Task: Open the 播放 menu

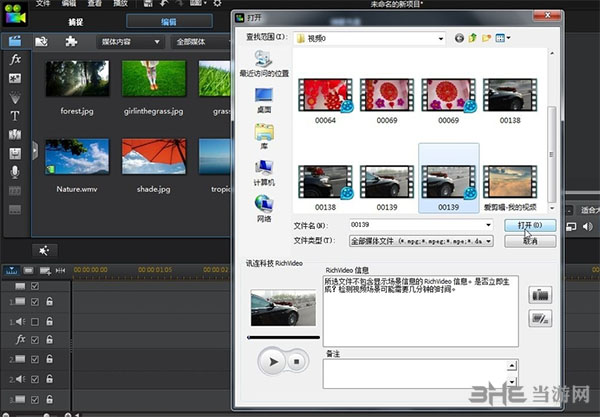Action: click(120, 3)
